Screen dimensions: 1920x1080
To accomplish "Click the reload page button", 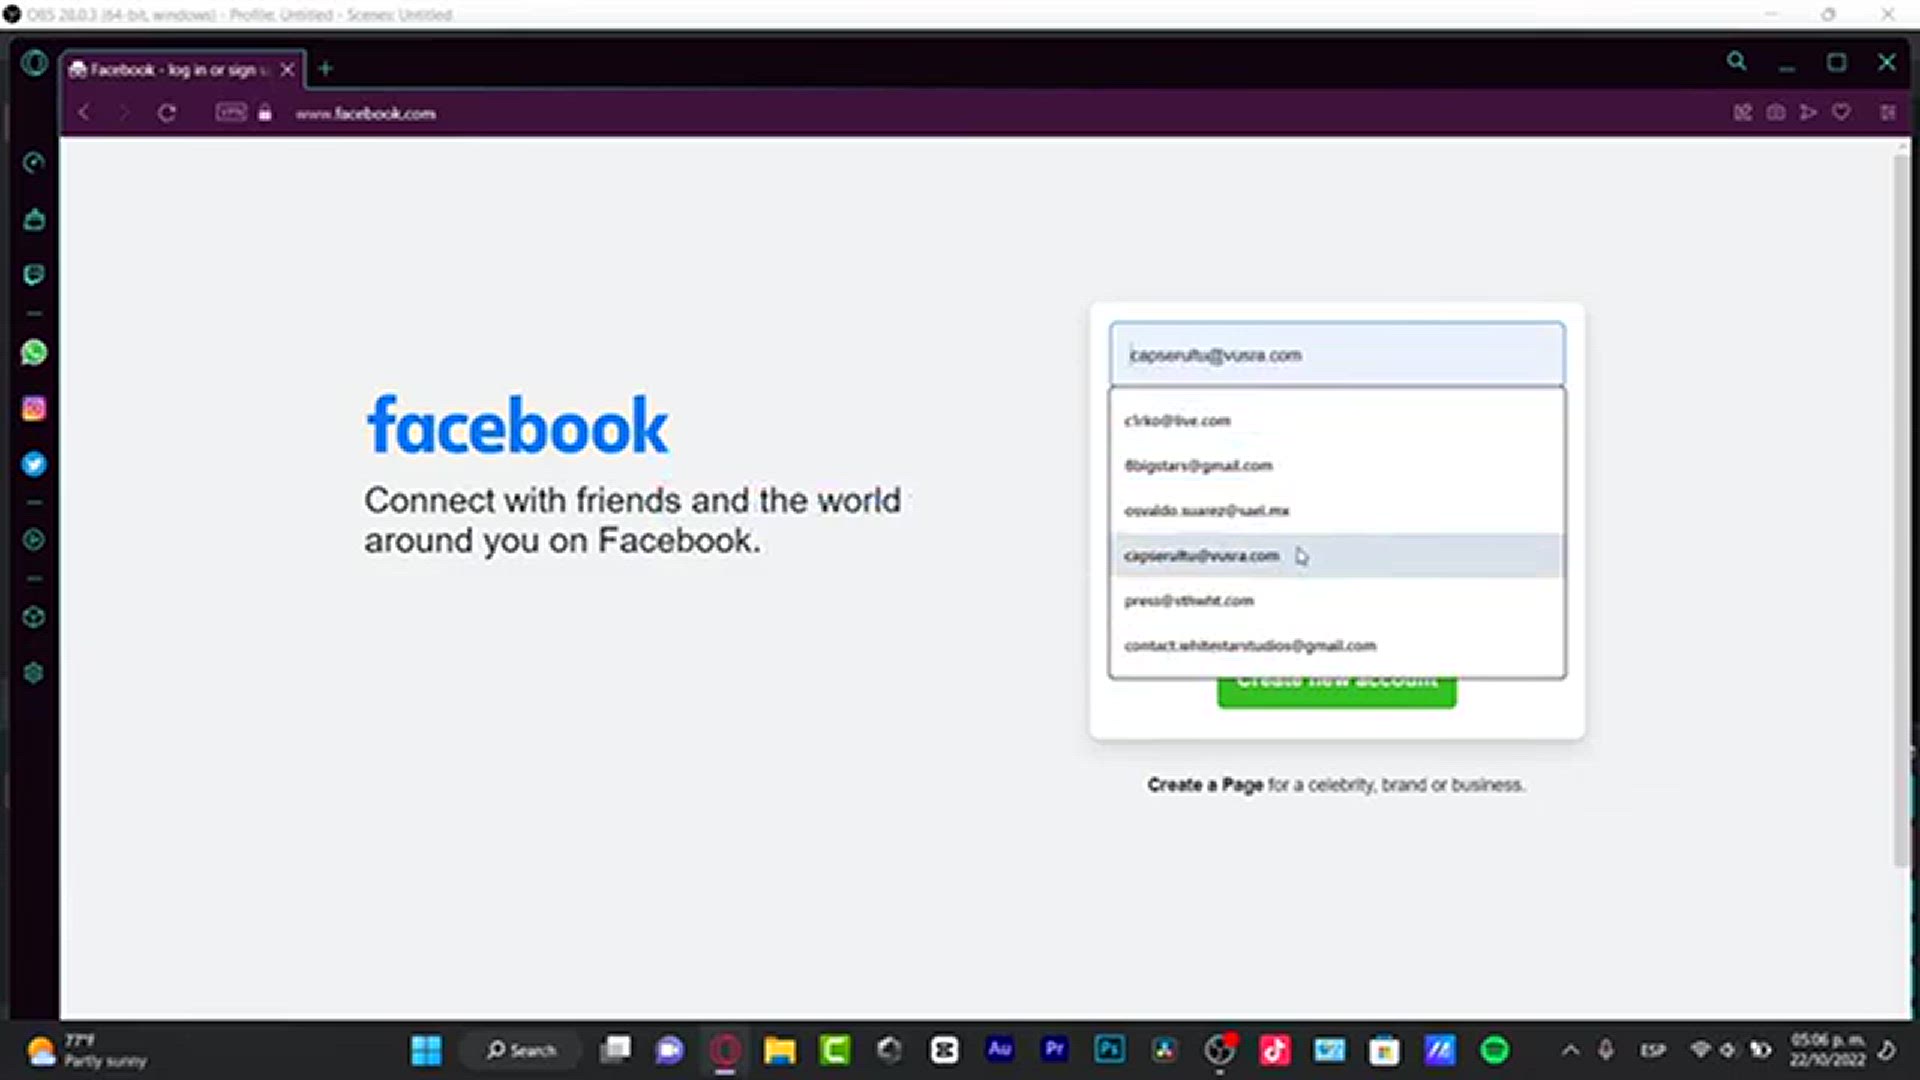I will point(167,113).
